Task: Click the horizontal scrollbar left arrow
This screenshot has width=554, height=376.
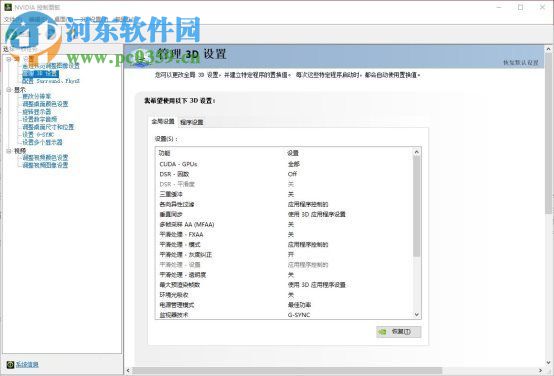Action: pos(128,371)
